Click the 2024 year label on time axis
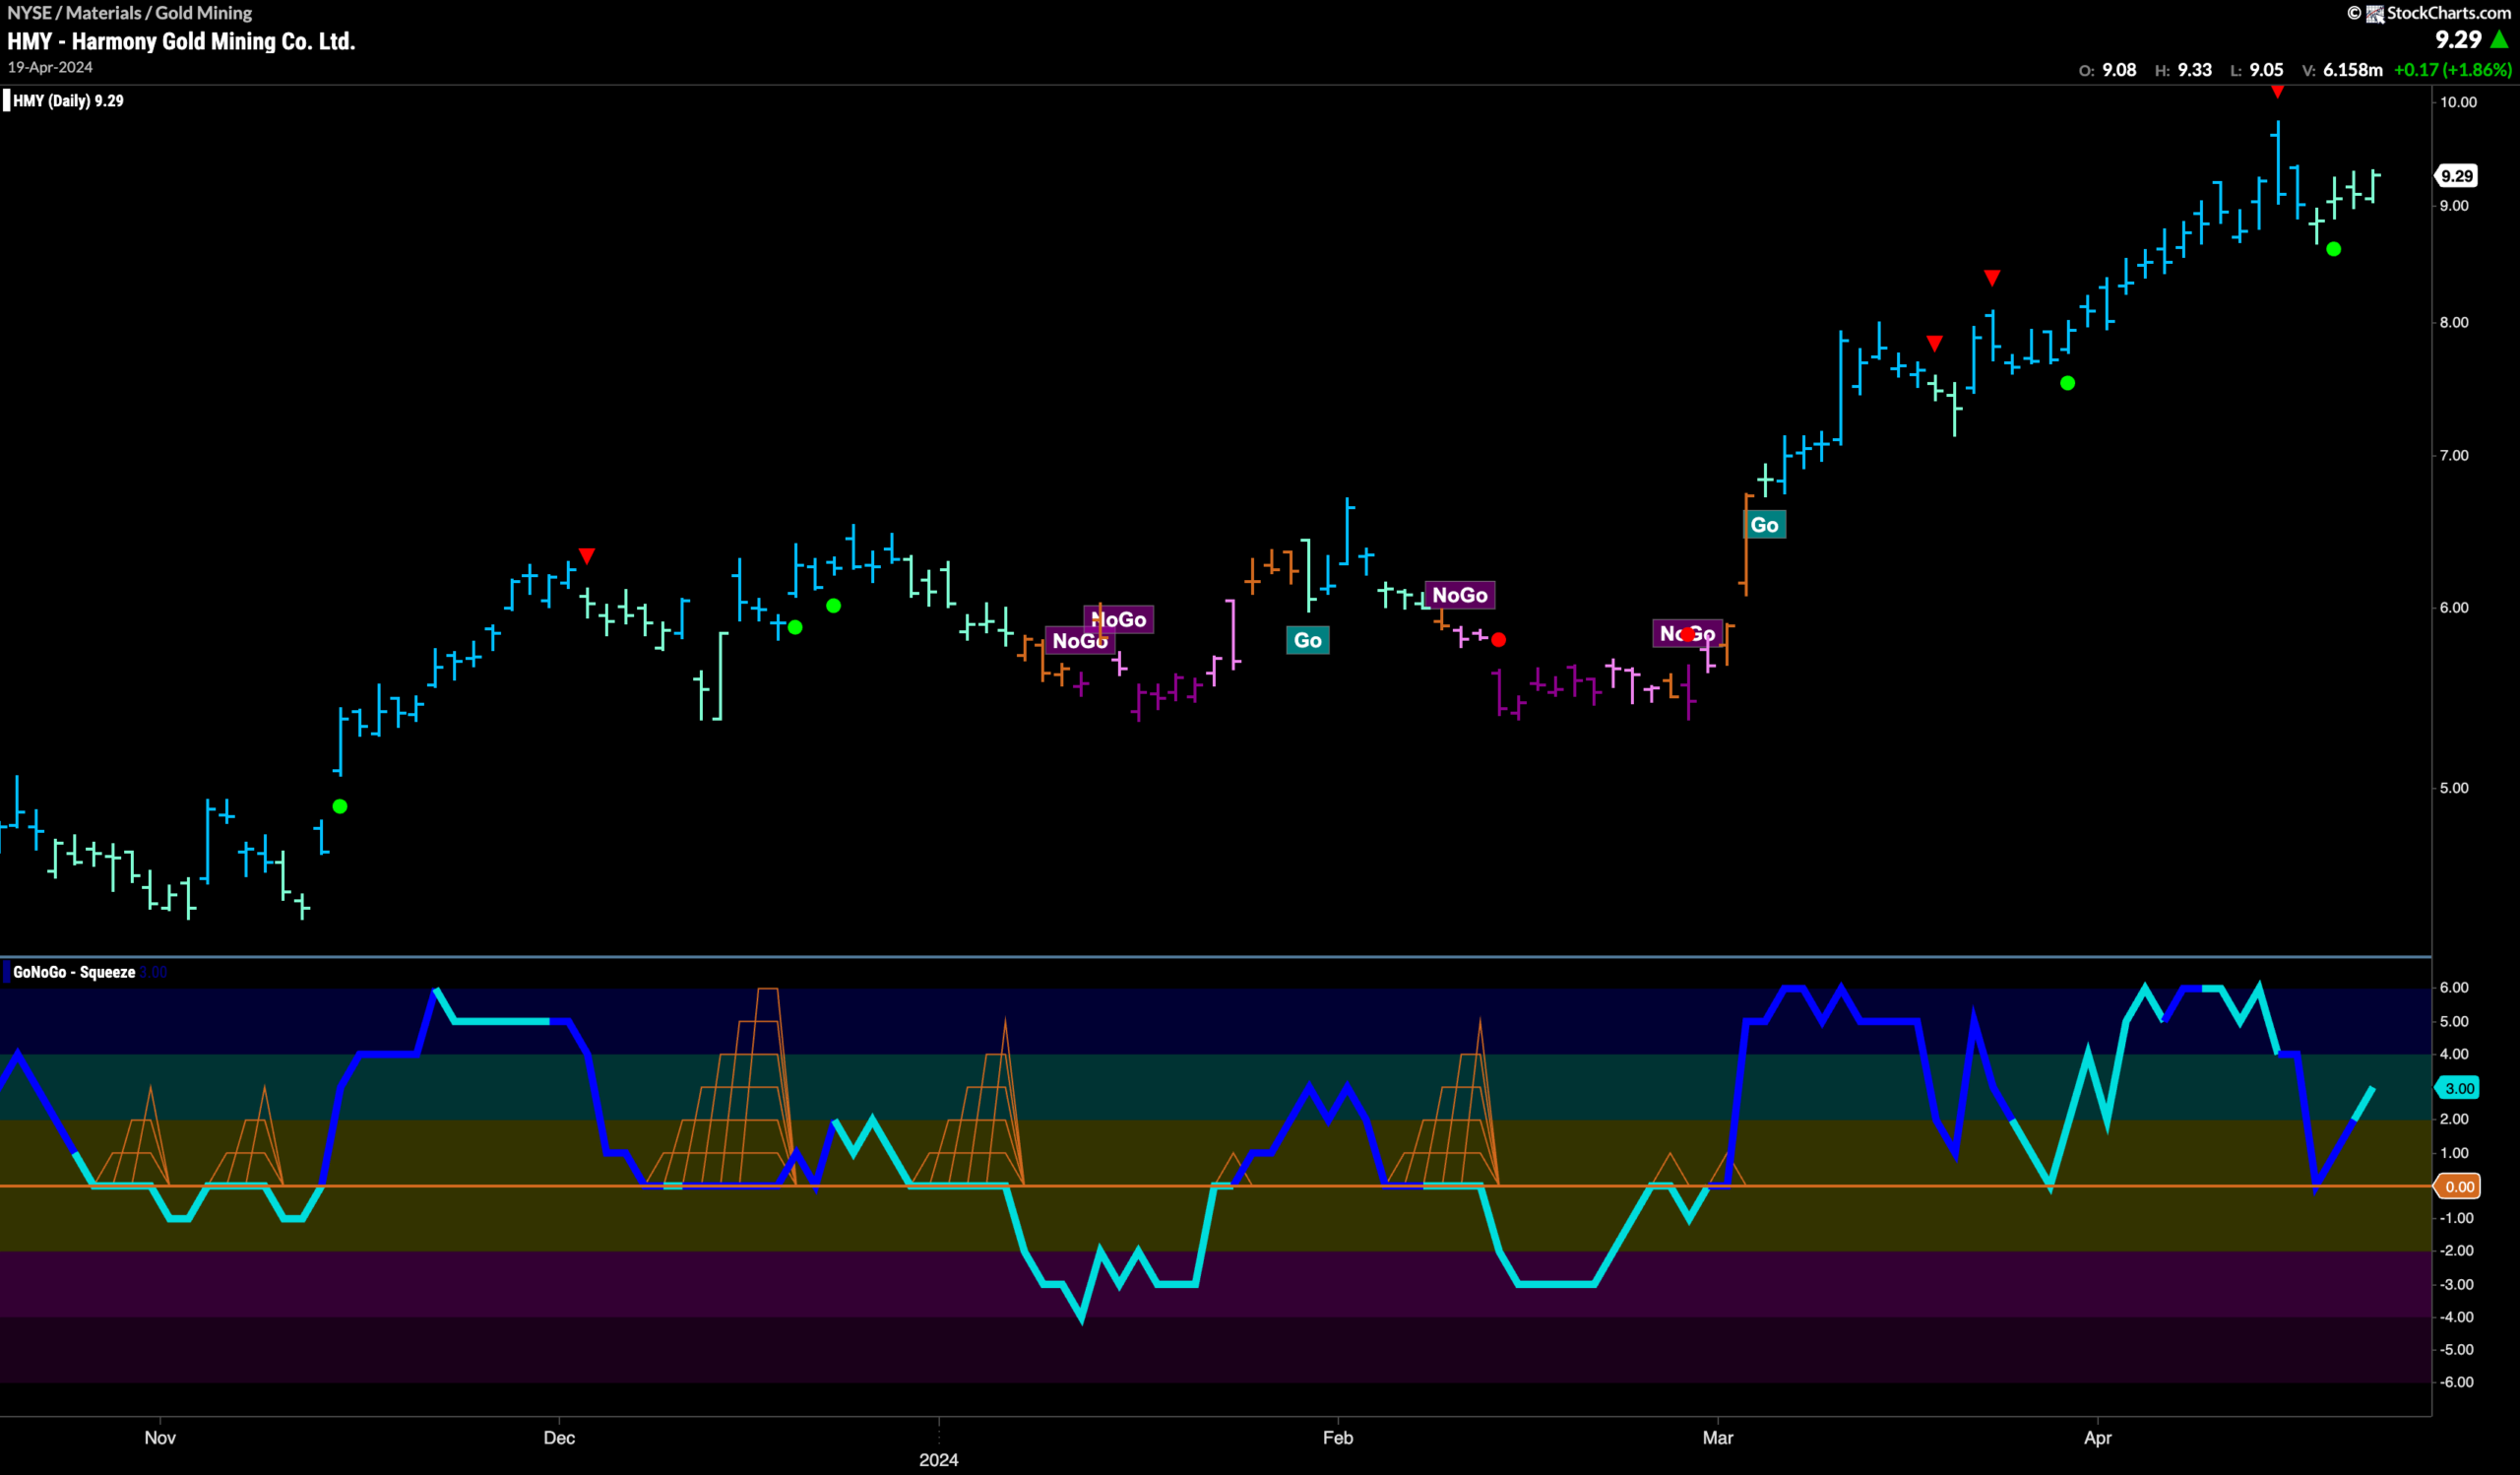 [938, 1460]
